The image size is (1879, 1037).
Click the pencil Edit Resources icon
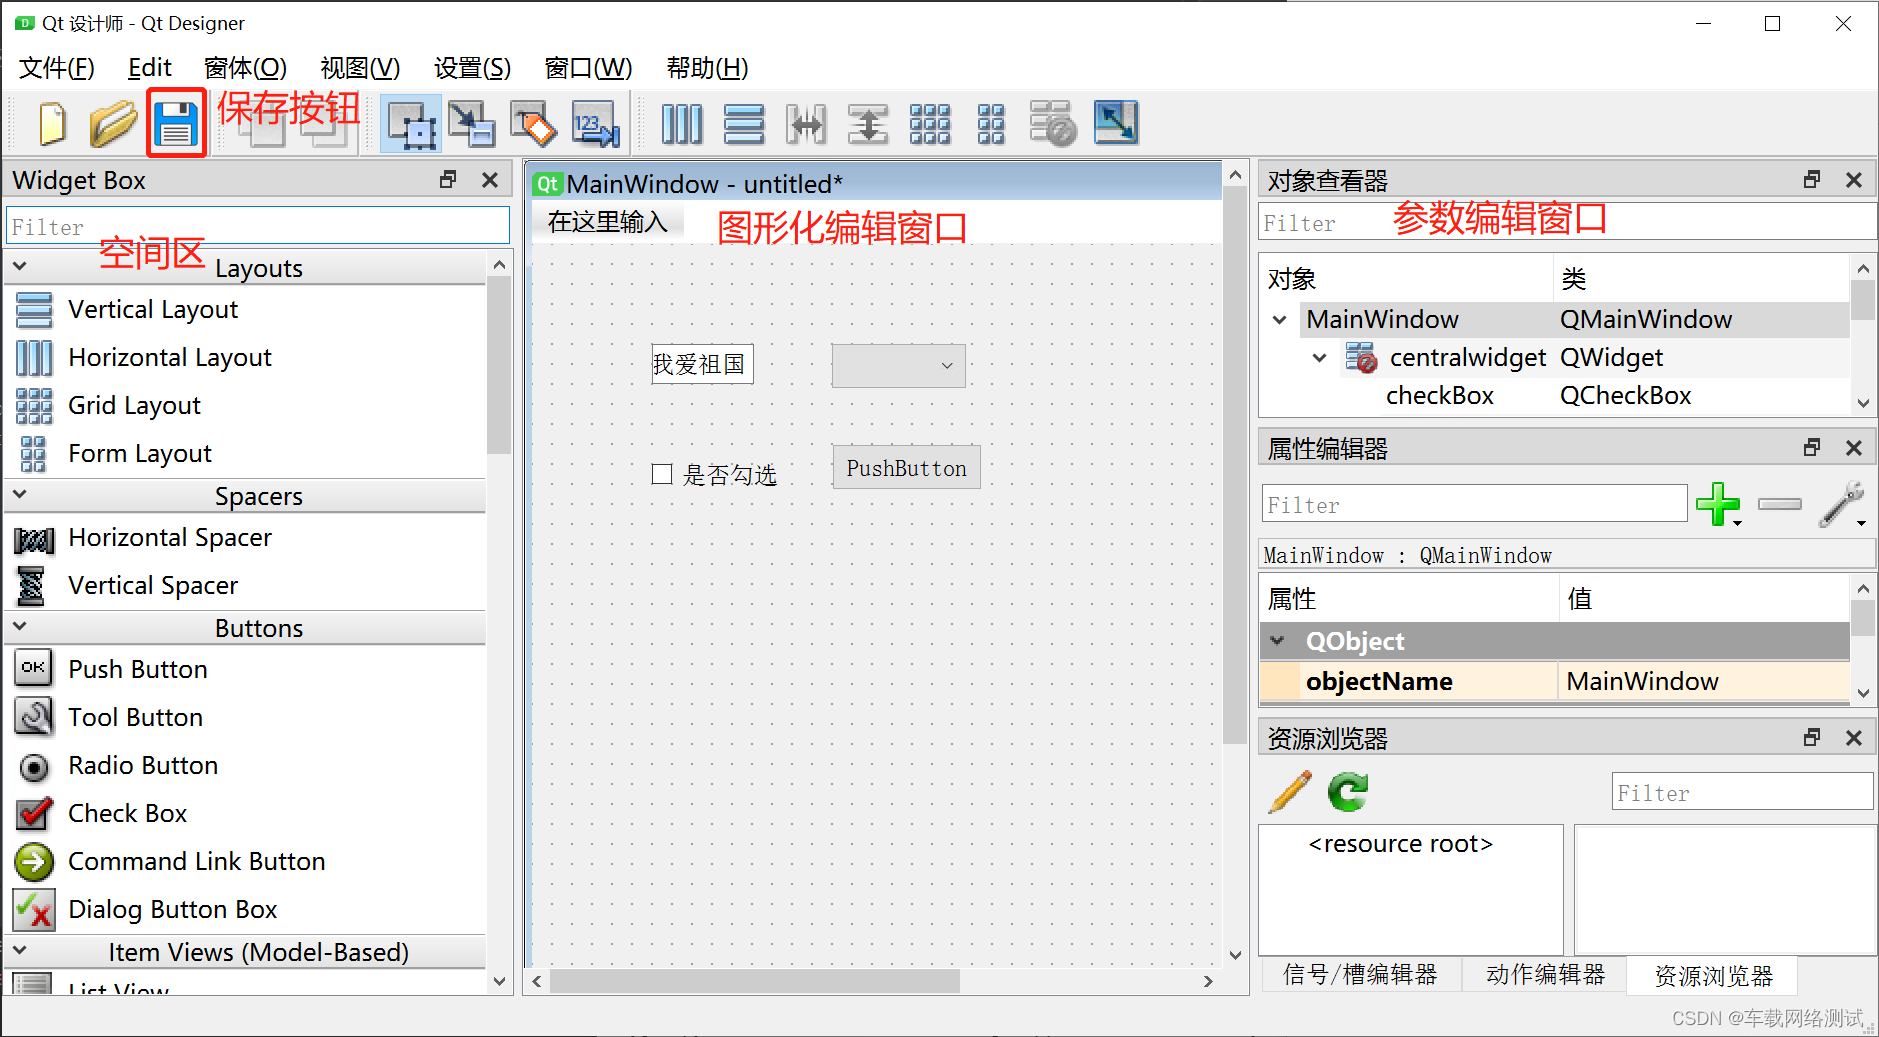pyautogui.click(x=1290, y=792)
